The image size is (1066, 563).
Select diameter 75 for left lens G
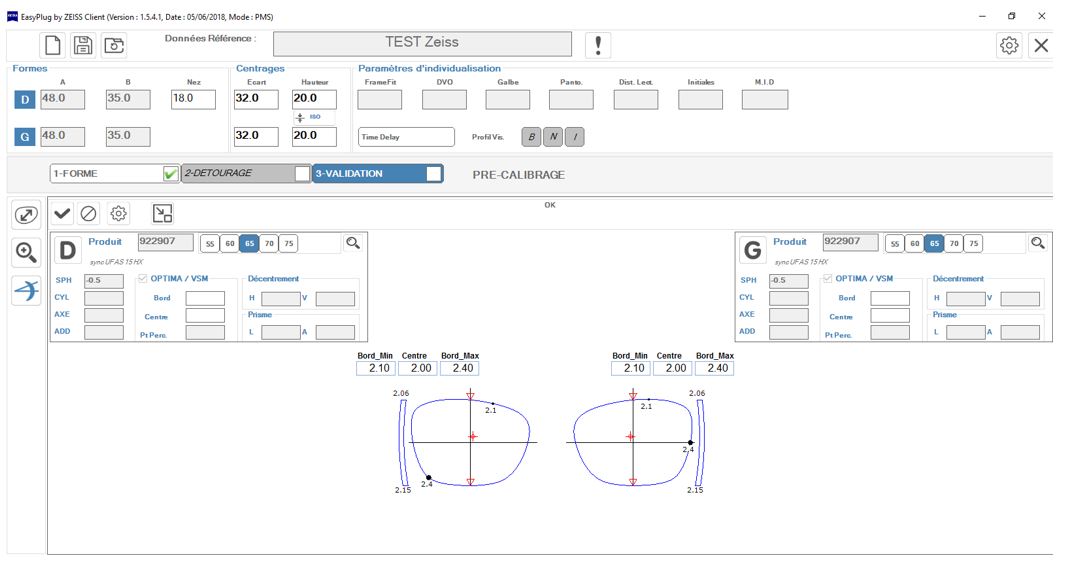click(x=974, y=243)
